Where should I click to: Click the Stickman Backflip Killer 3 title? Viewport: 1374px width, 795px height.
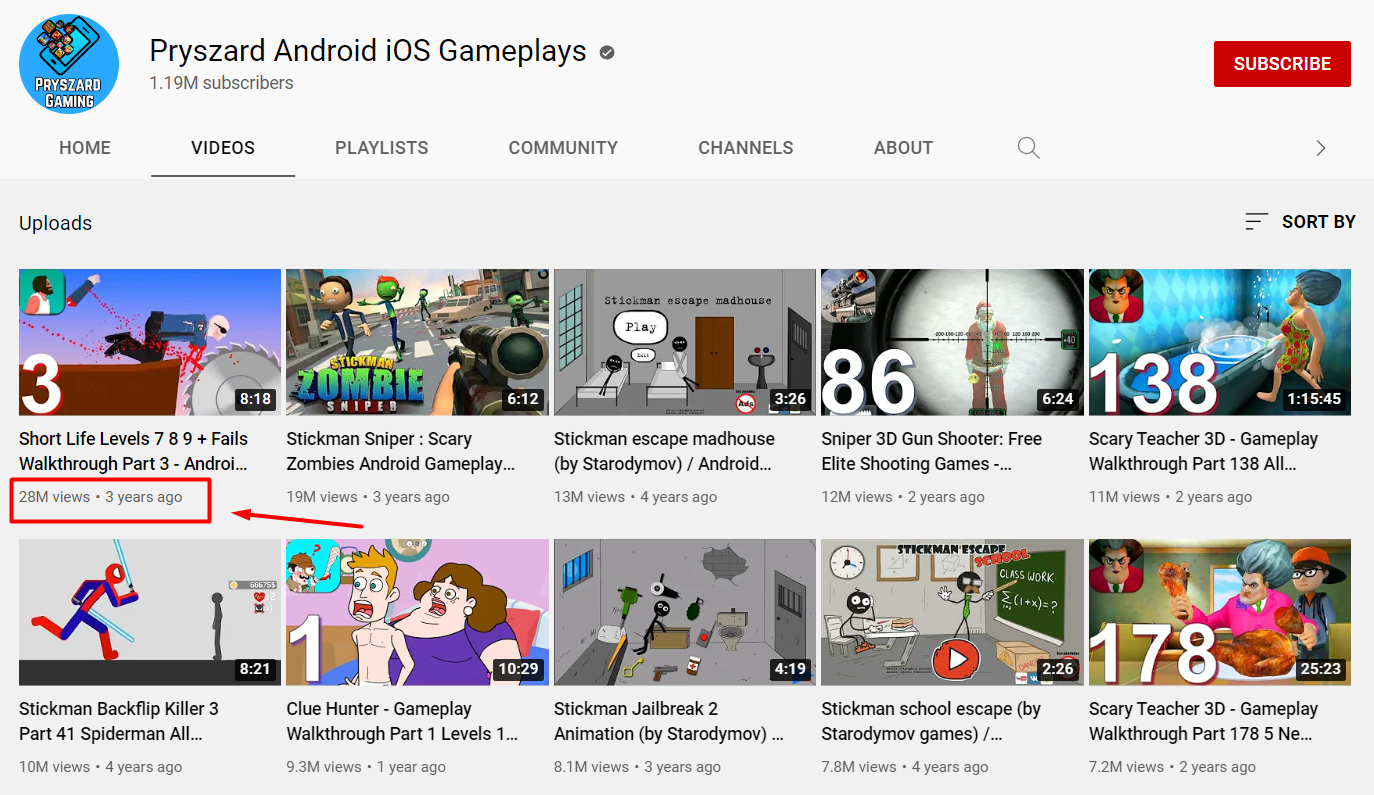[119, 721]
